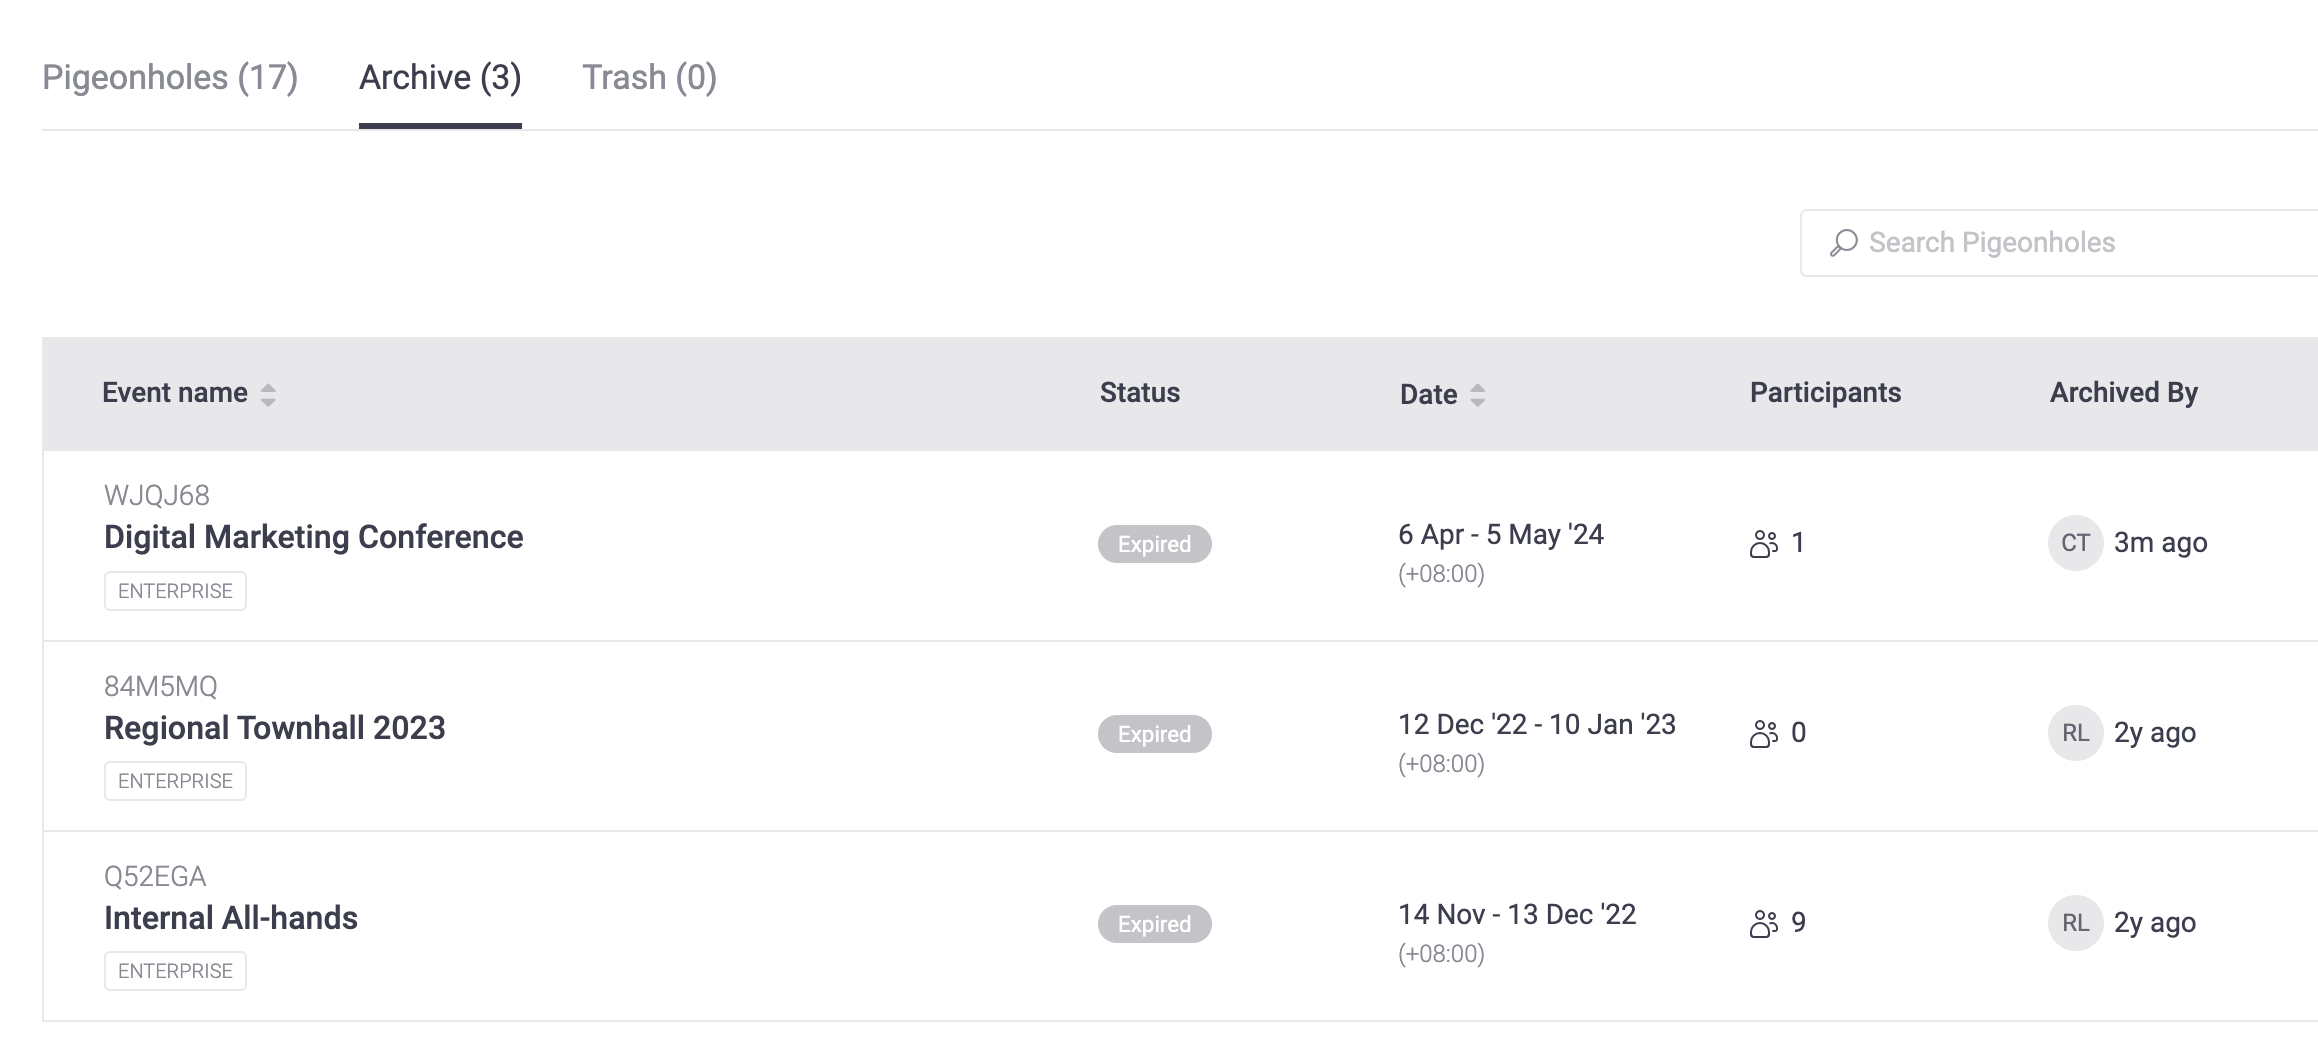Click the search magnifier icon
Image resolution: width=2318 pixels, height=1064 pixels.
pos(1843,243)
